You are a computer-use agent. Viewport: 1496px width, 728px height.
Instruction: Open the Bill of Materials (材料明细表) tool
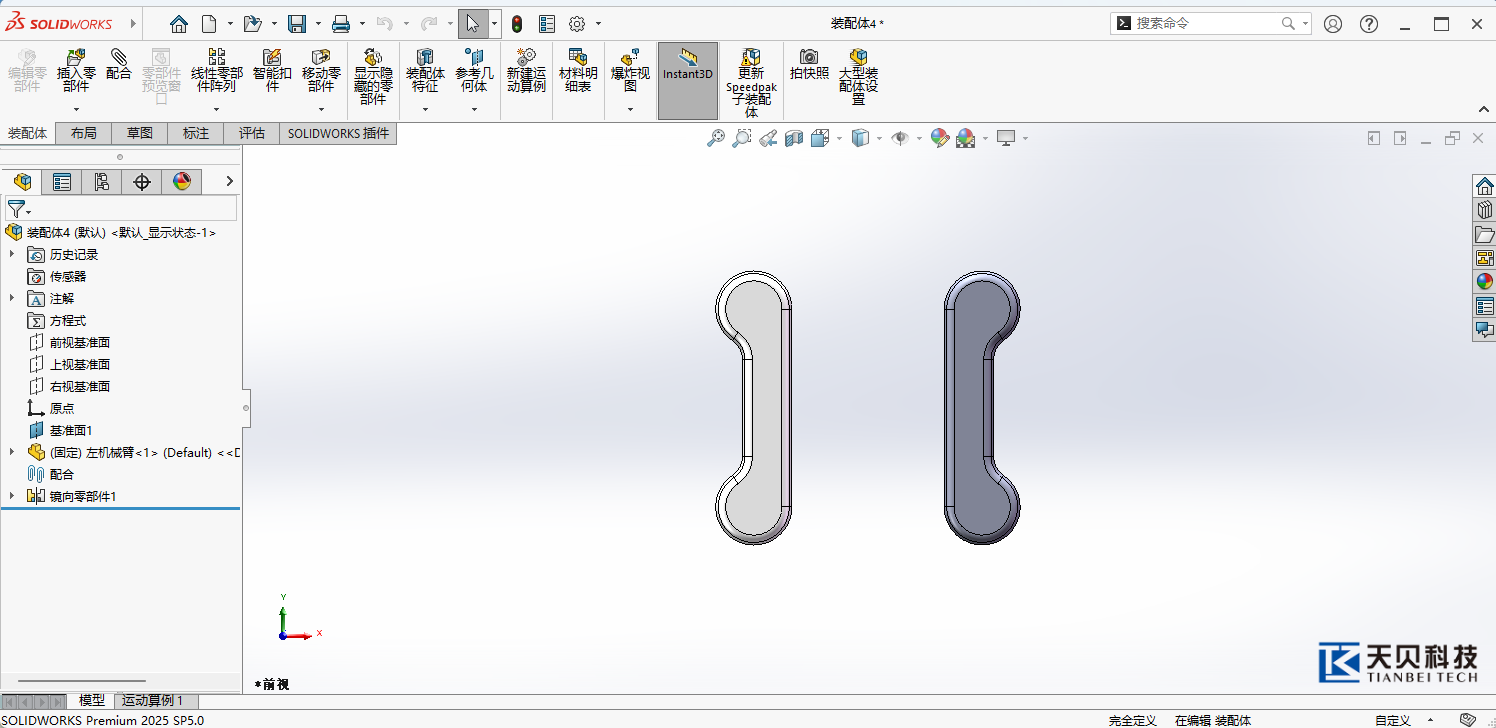pos(578,58)
